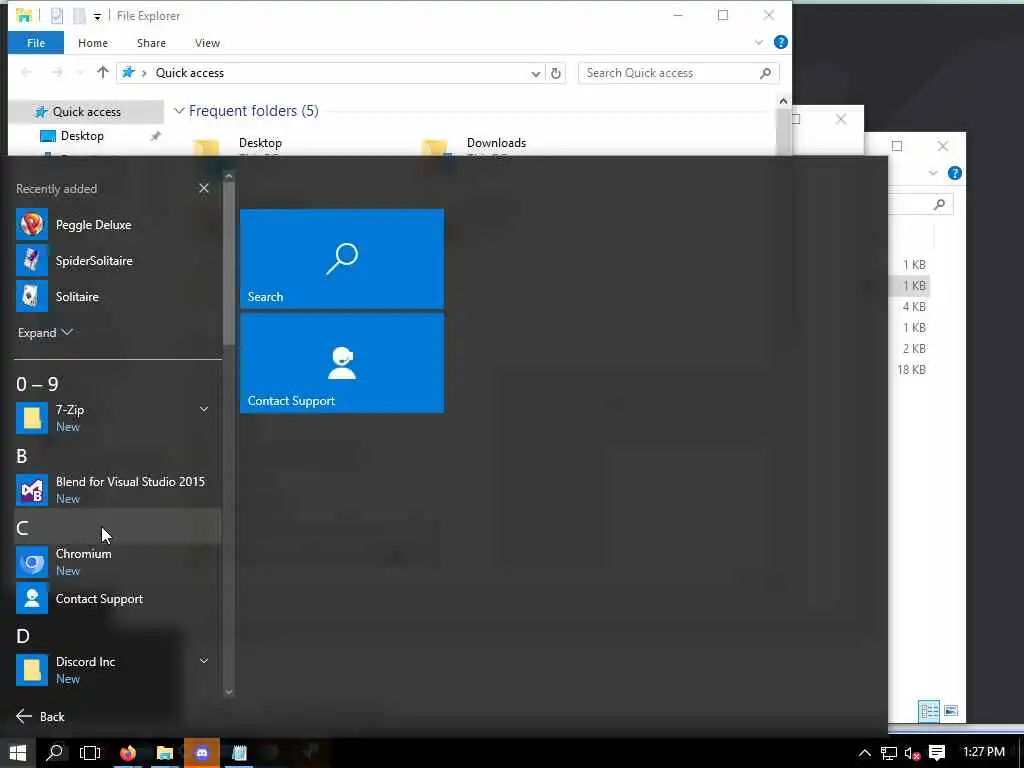Open address bar history dropdown
Viewport: 1024px width, 768px height.
(536, 73)
